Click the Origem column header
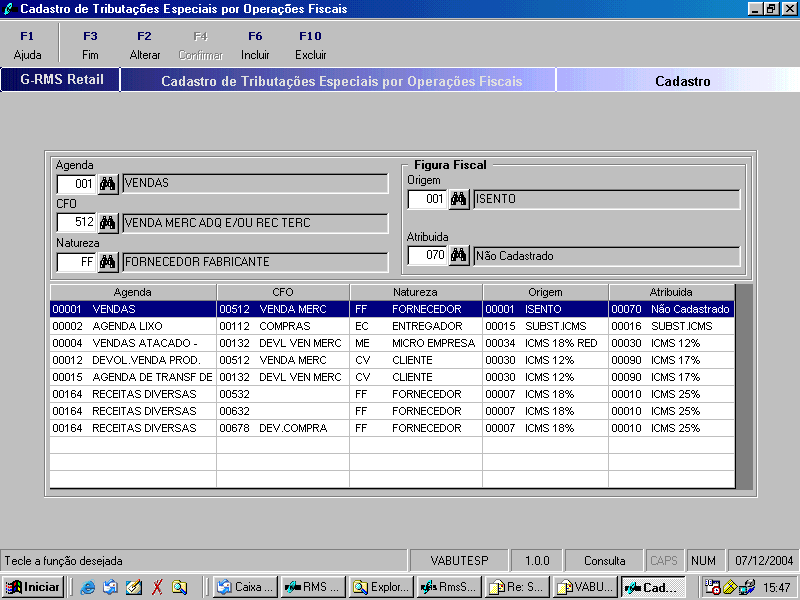The width and height of the screenshot is (800, 600). tap(545, 292)
